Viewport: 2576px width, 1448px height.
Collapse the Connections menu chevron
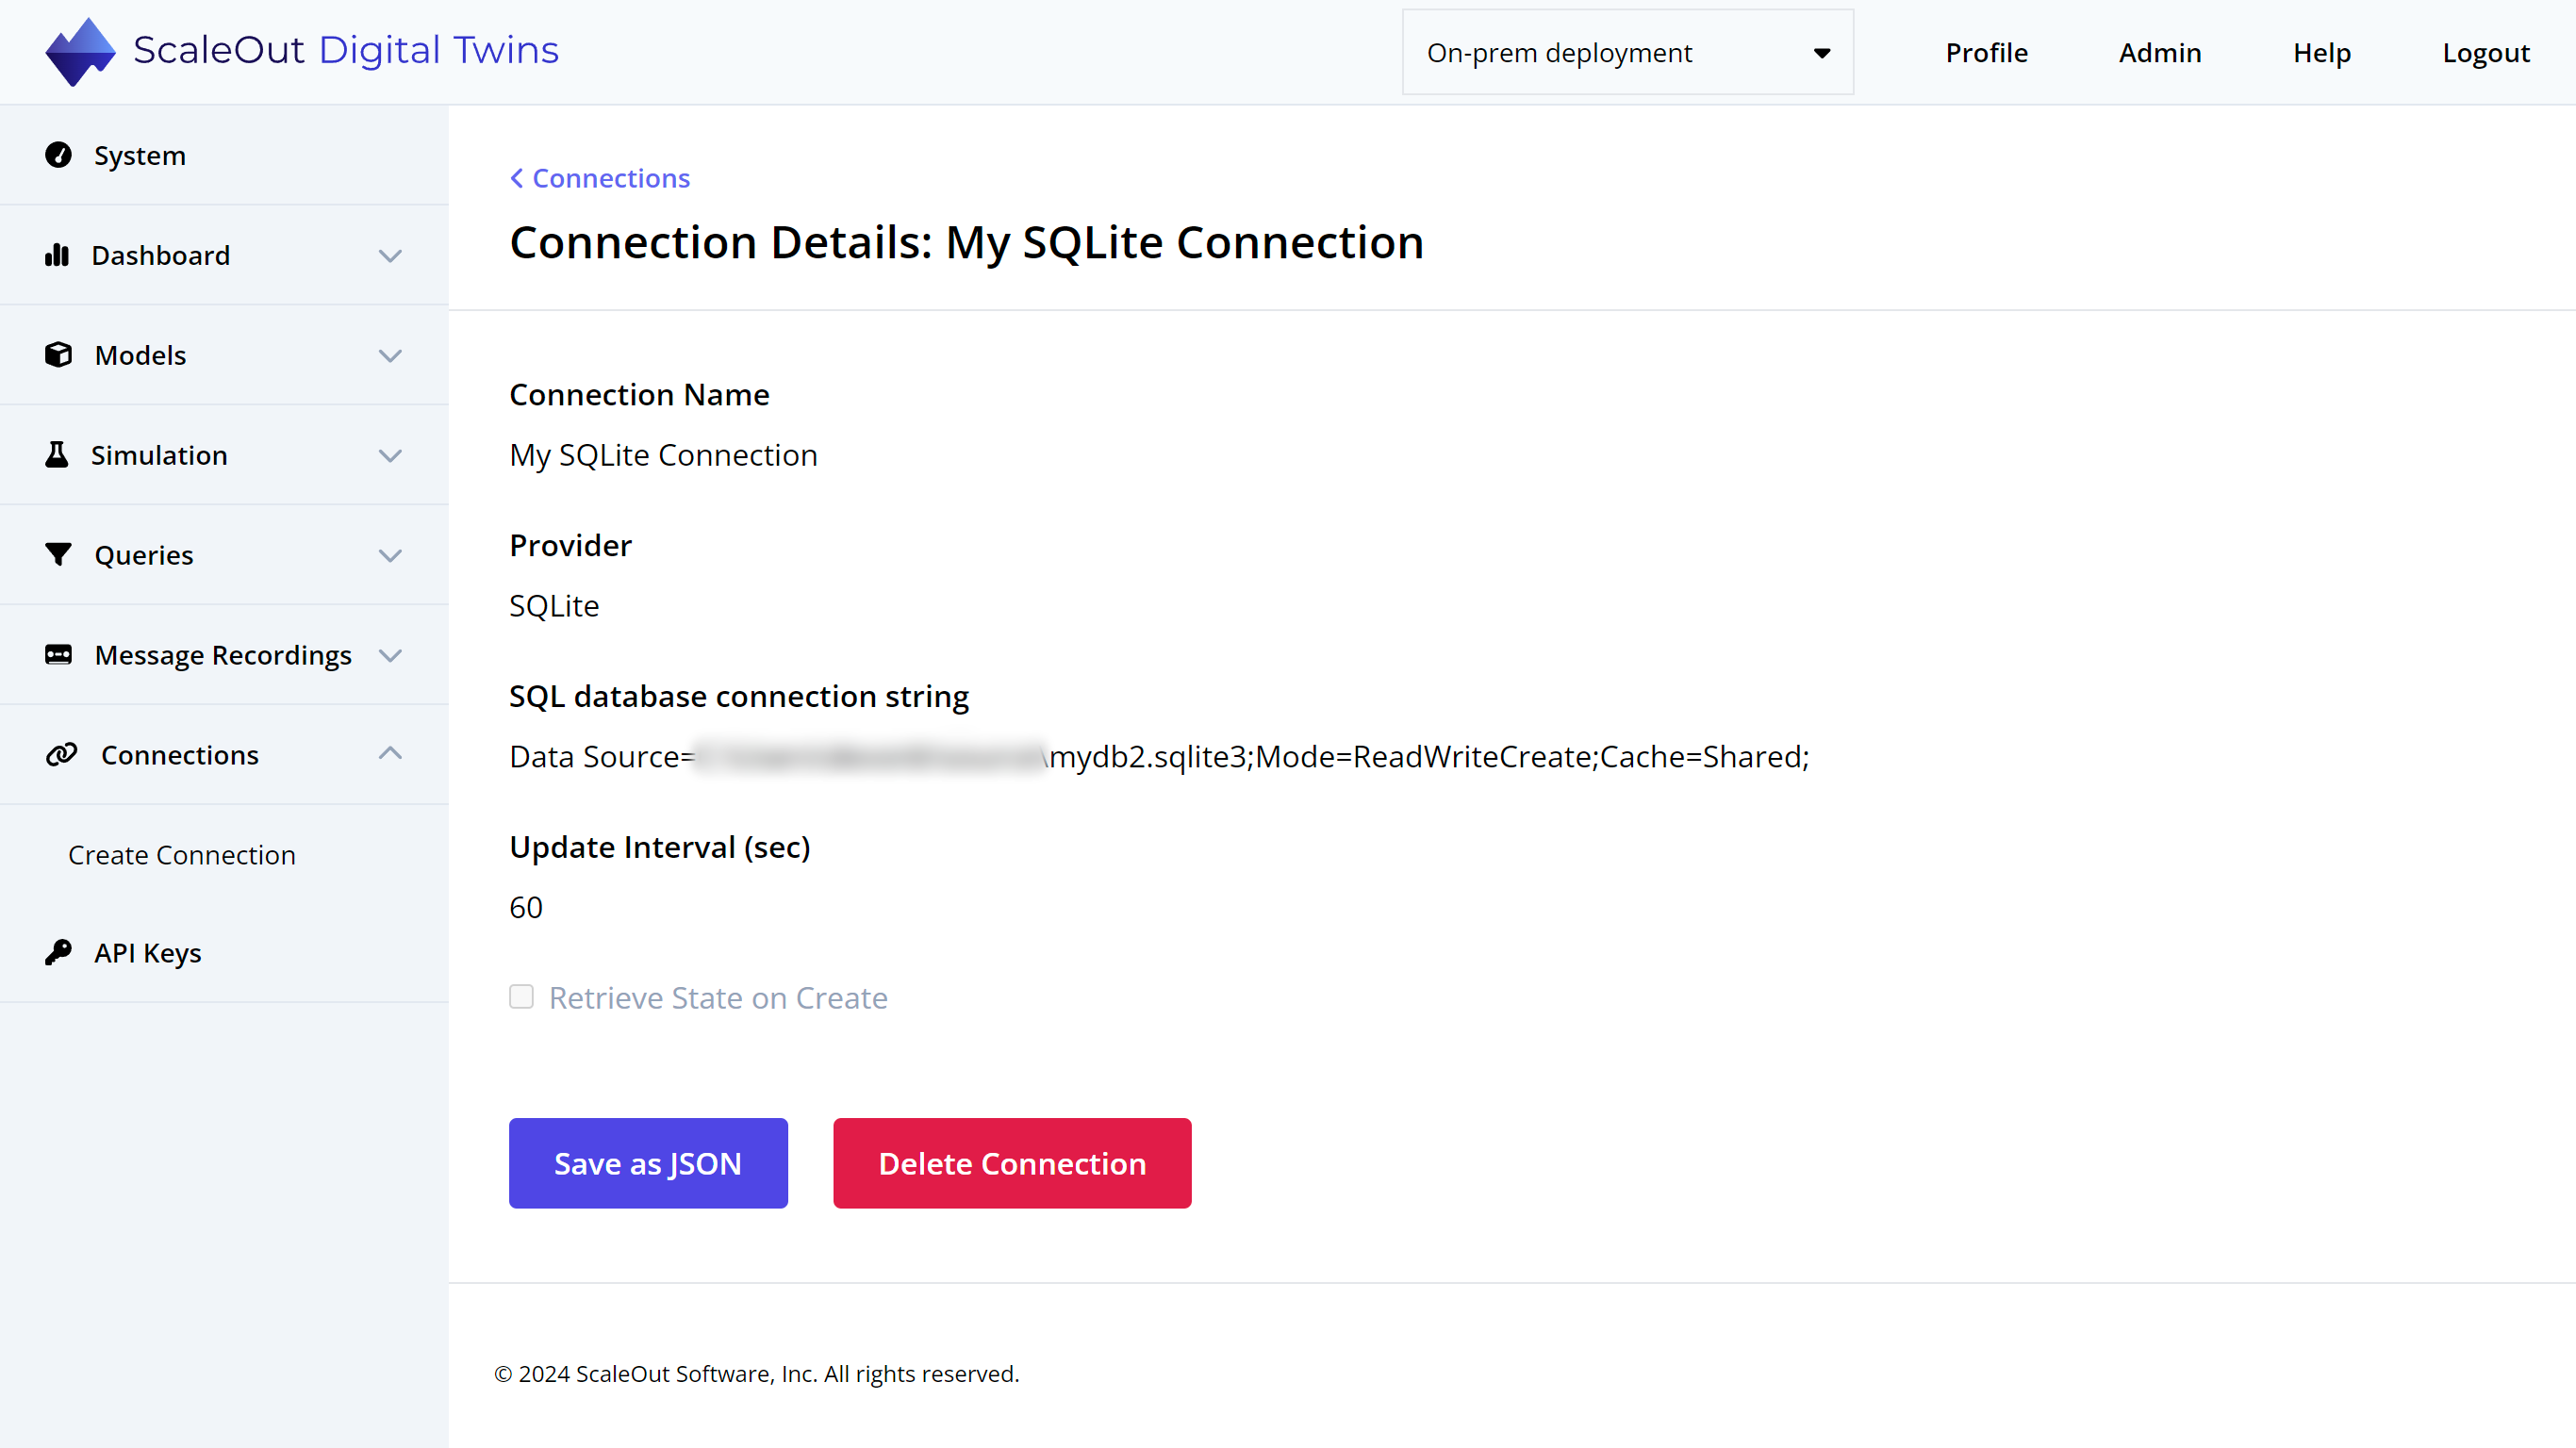(390, 753)
